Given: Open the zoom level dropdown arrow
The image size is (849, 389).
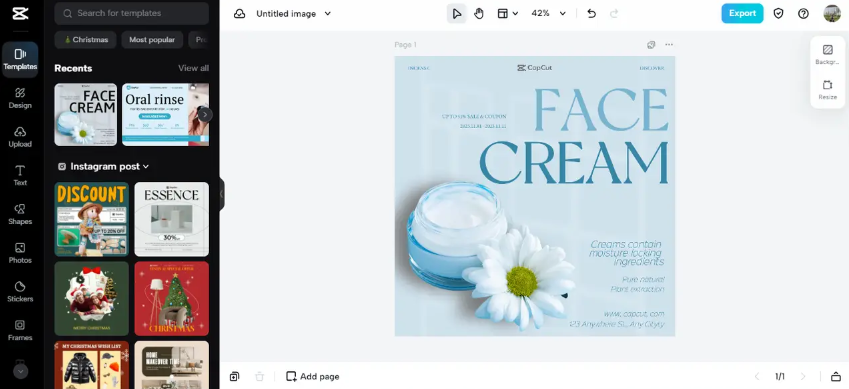Looking at the screenshot, I should [563, 14].
